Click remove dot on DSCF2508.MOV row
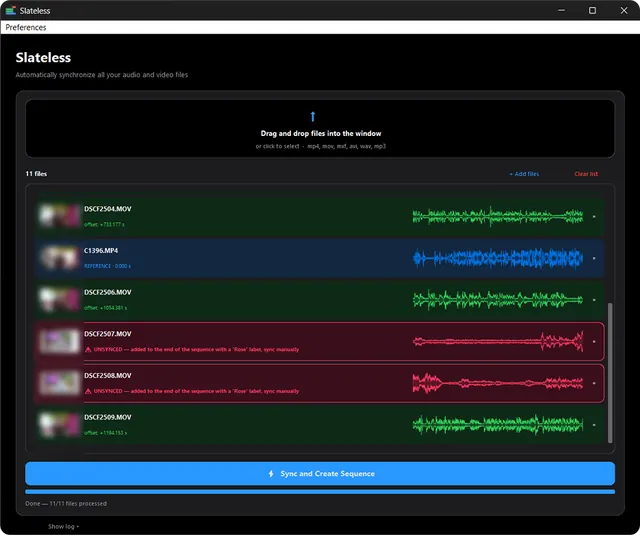Viewport: 640px width, 535px height. click(x=594, y=383)
